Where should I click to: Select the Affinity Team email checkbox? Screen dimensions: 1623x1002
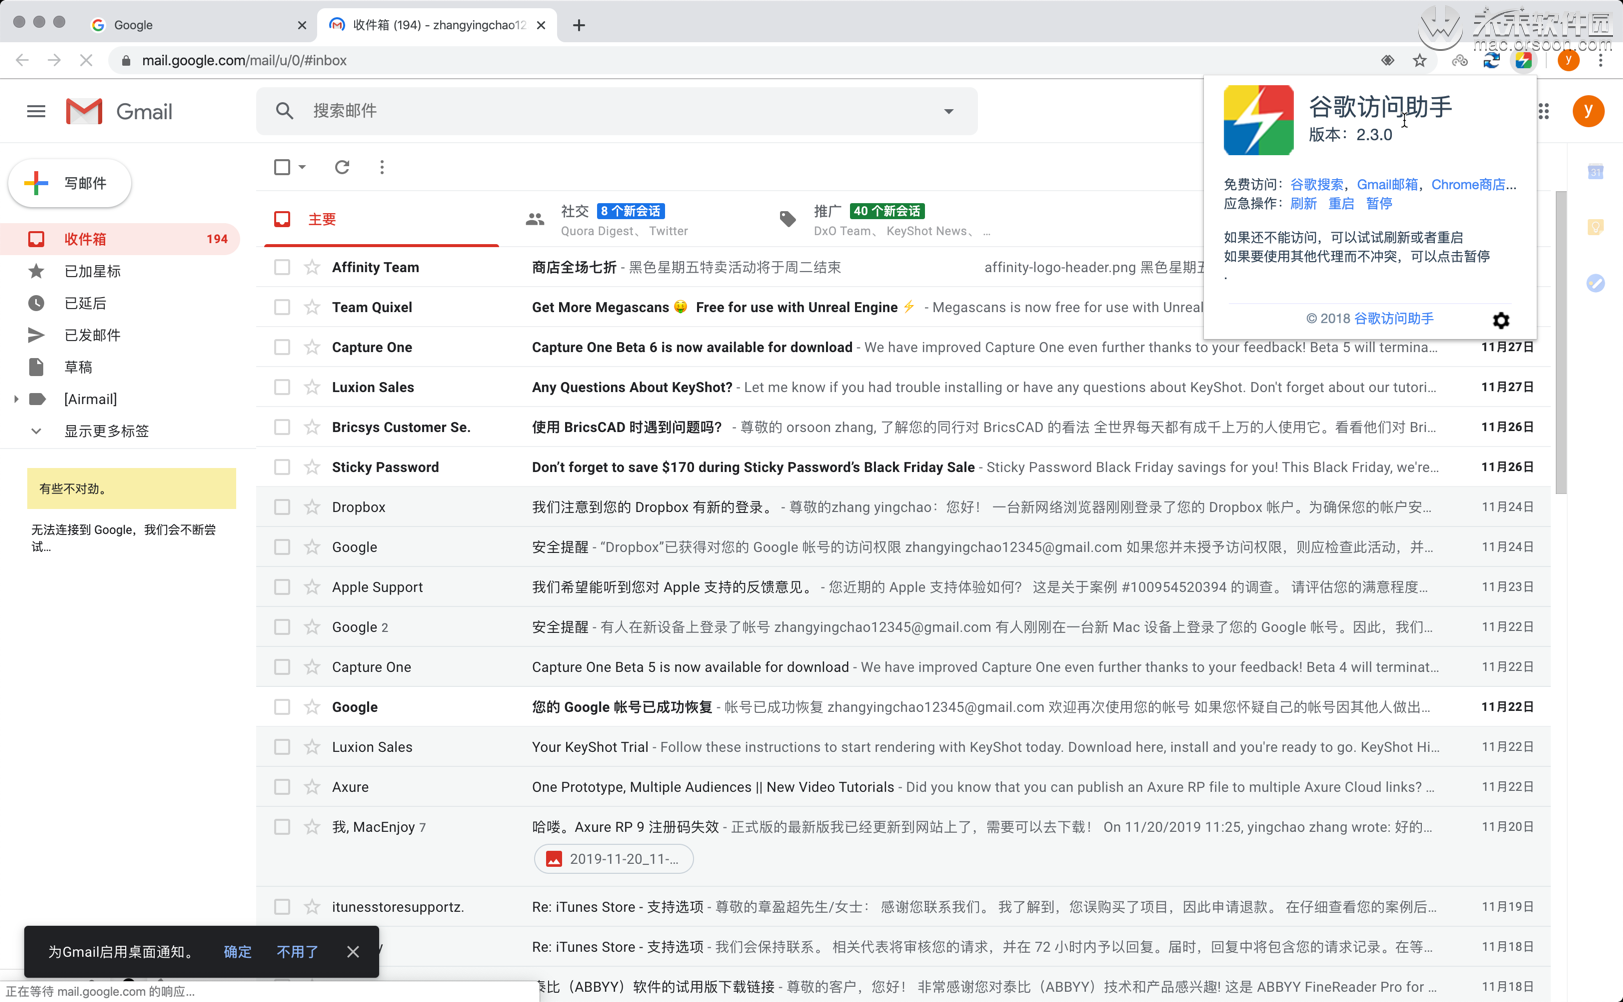(x=282, y=267)
